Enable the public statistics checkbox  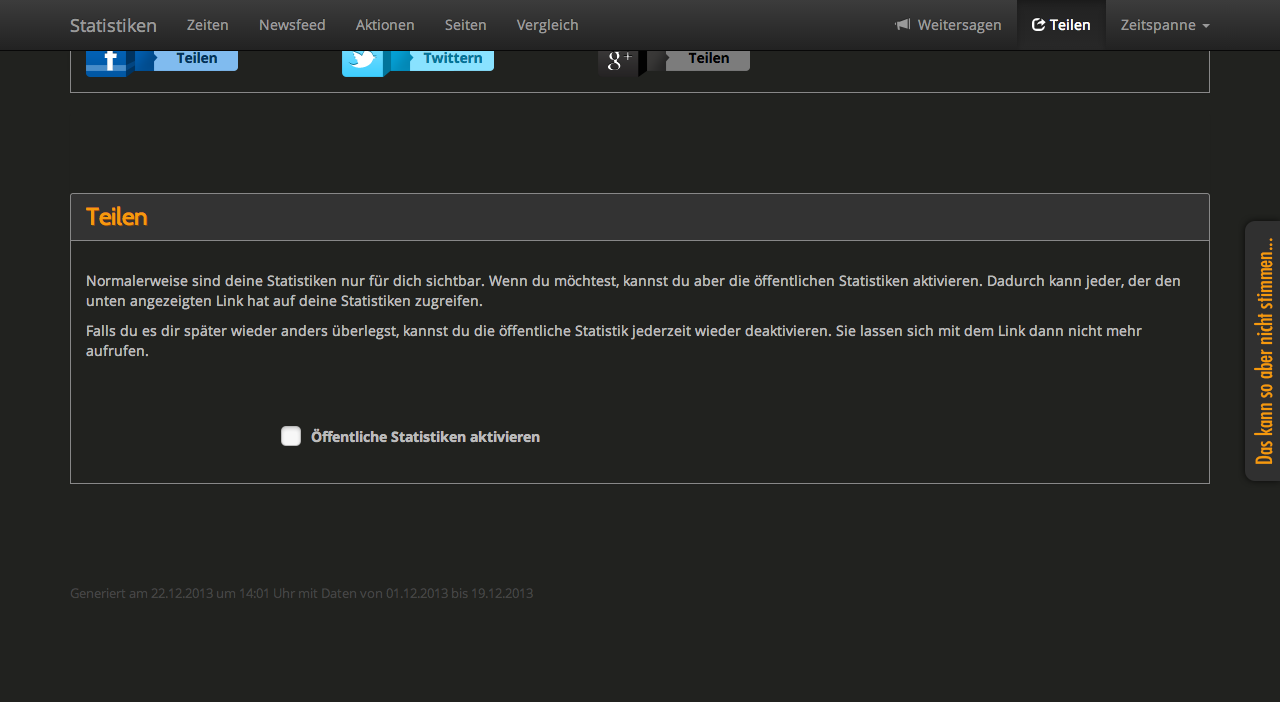291,436
